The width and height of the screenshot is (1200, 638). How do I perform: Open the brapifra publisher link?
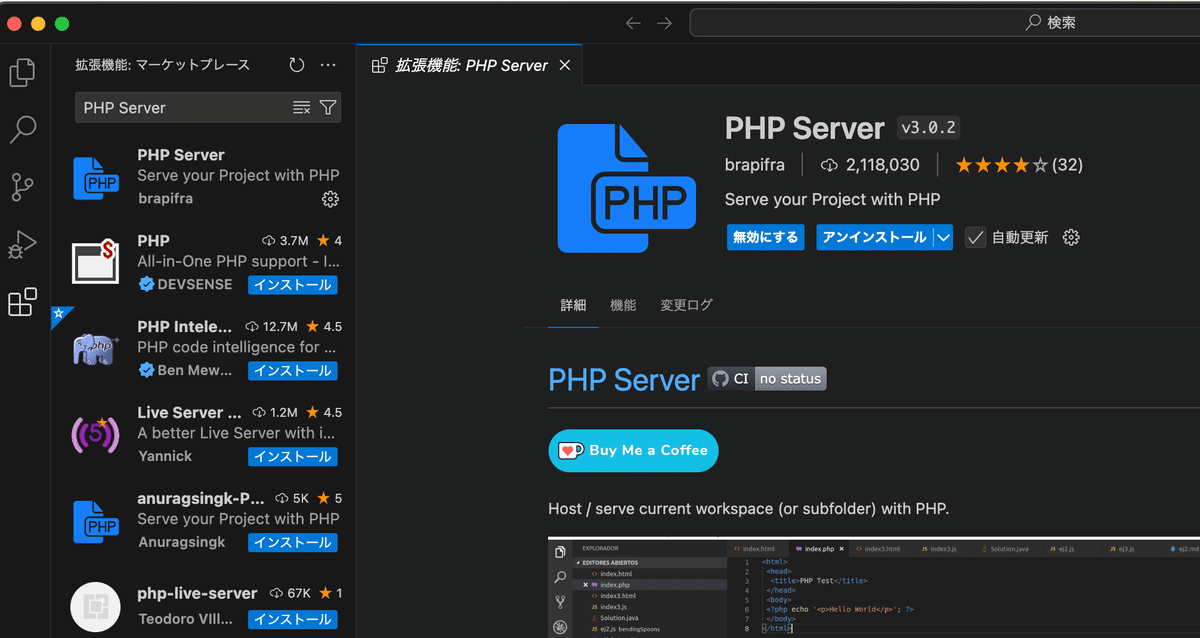[x=754, y=165]
